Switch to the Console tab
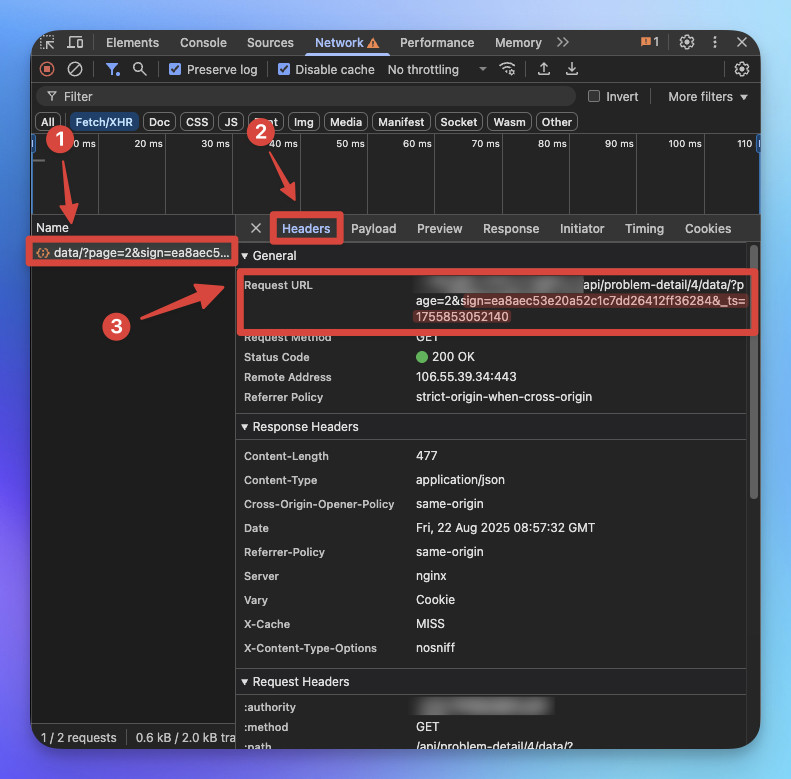The width and height of the screenshot is (791, 779). [x=203, y=42]
